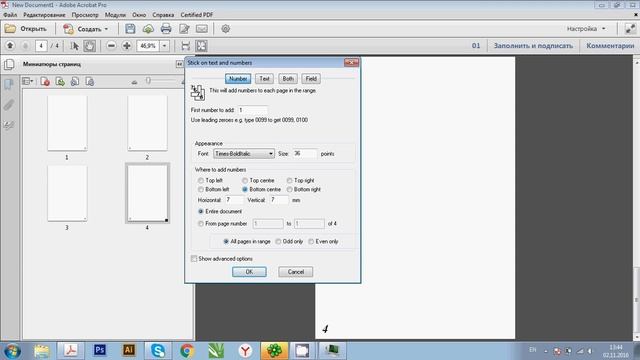Screen dimensions: 640x360
Task: Expand the Настройка dropdown
Action: [x=586, y=29]
